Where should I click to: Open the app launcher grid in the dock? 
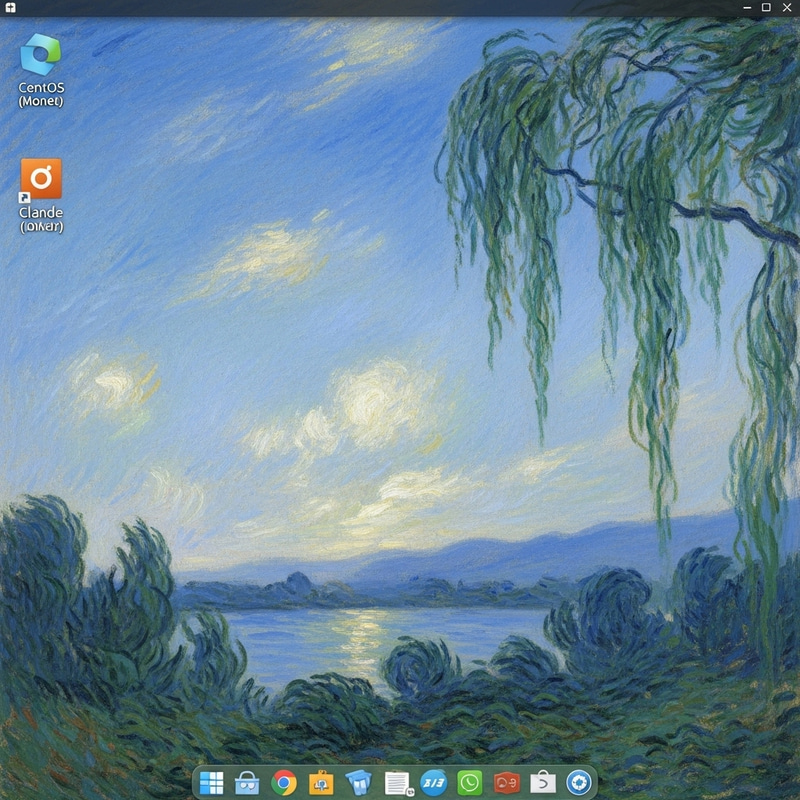(x=211, y=784)
